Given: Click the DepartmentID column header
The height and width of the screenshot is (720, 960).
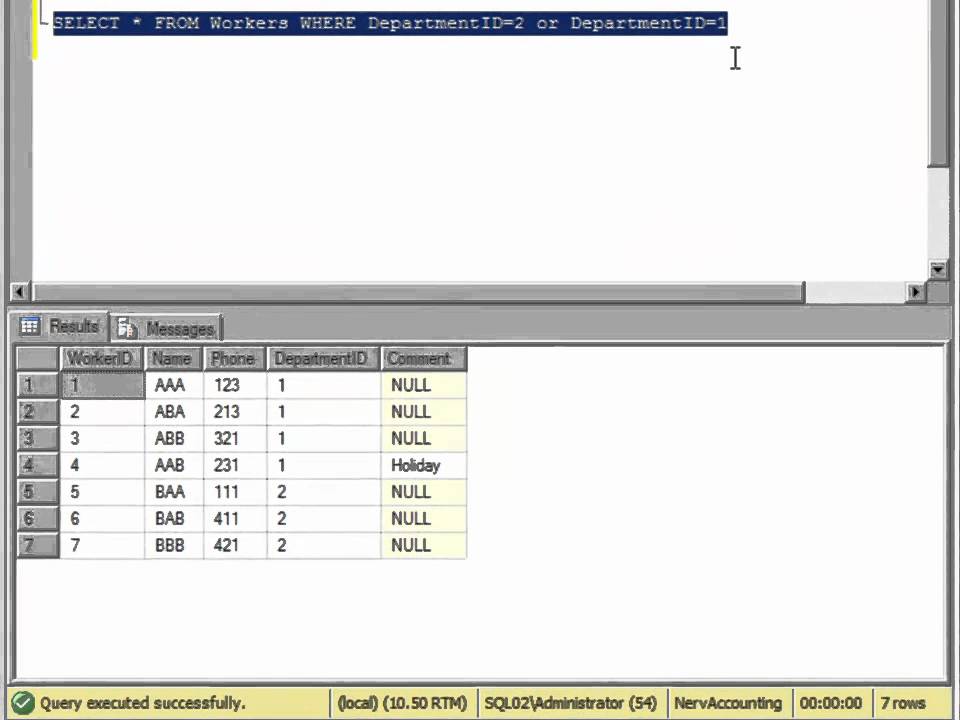Looking at the screenshot, I should (x=323, y=359).
